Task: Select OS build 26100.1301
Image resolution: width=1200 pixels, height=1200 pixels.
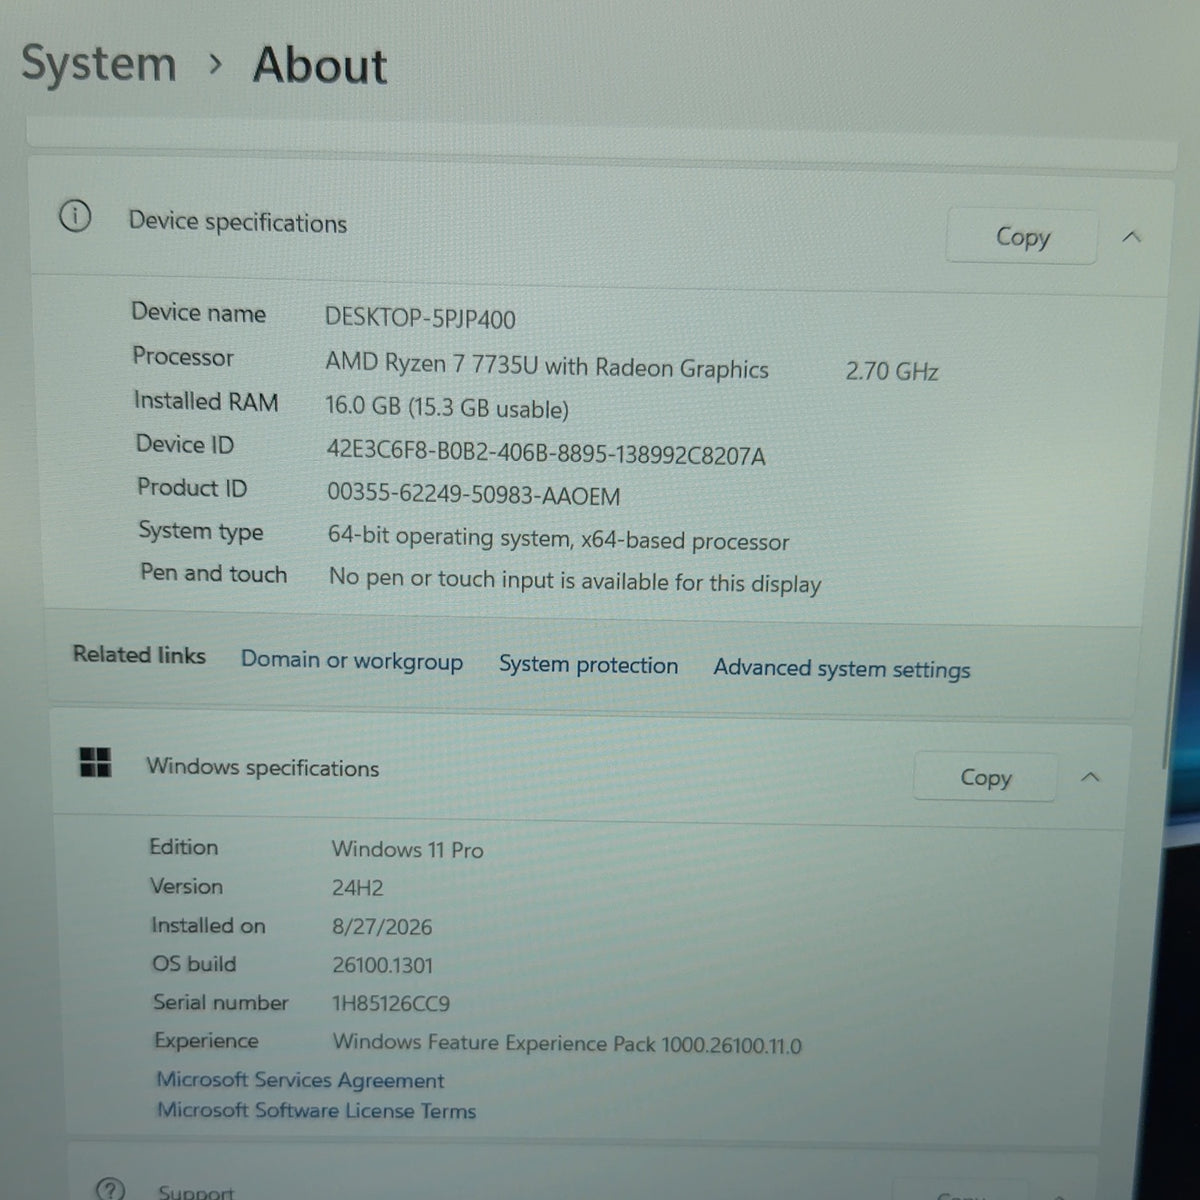Action: point(383,966)
